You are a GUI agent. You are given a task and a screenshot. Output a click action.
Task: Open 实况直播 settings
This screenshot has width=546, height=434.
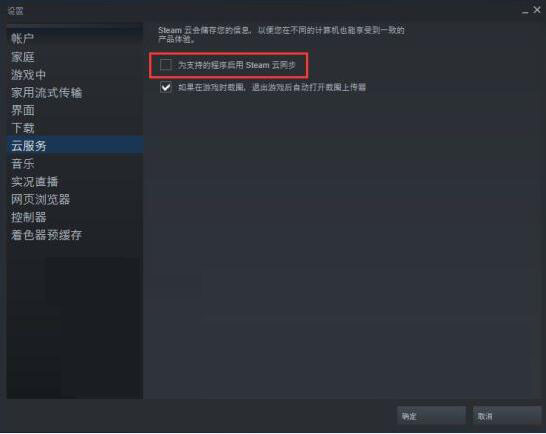[x=34, y=181]
